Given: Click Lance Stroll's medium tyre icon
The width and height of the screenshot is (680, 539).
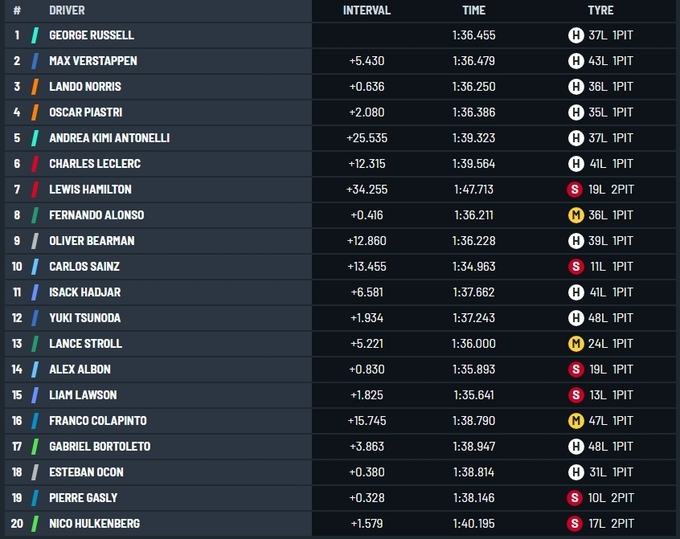Looking at the screenshot, I should point(576,343).
